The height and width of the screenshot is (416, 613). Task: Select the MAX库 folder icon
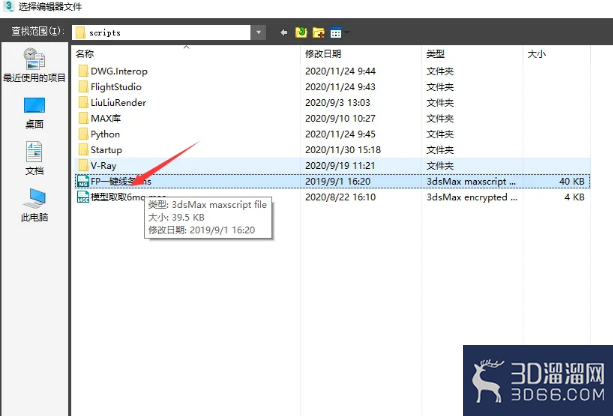[83, 118]
